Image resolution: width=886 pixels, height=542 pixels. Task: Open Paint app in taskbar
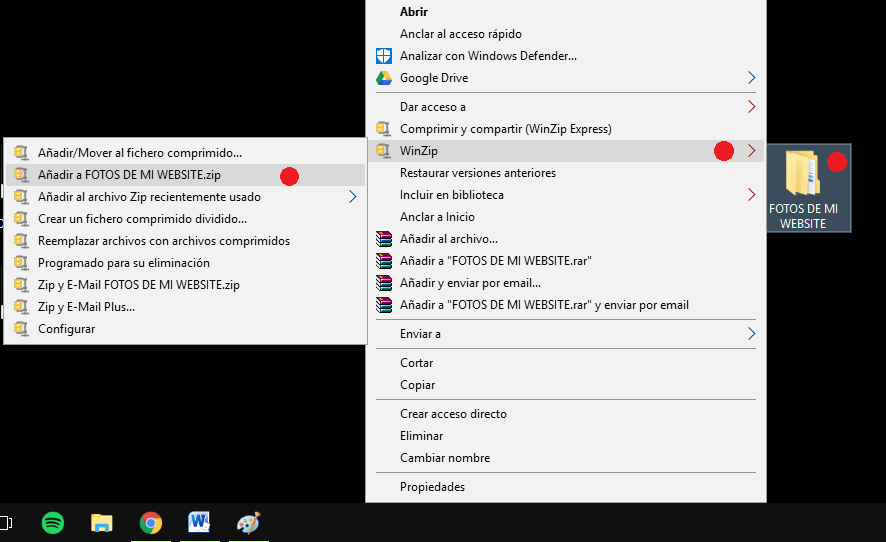pos(247,522)
